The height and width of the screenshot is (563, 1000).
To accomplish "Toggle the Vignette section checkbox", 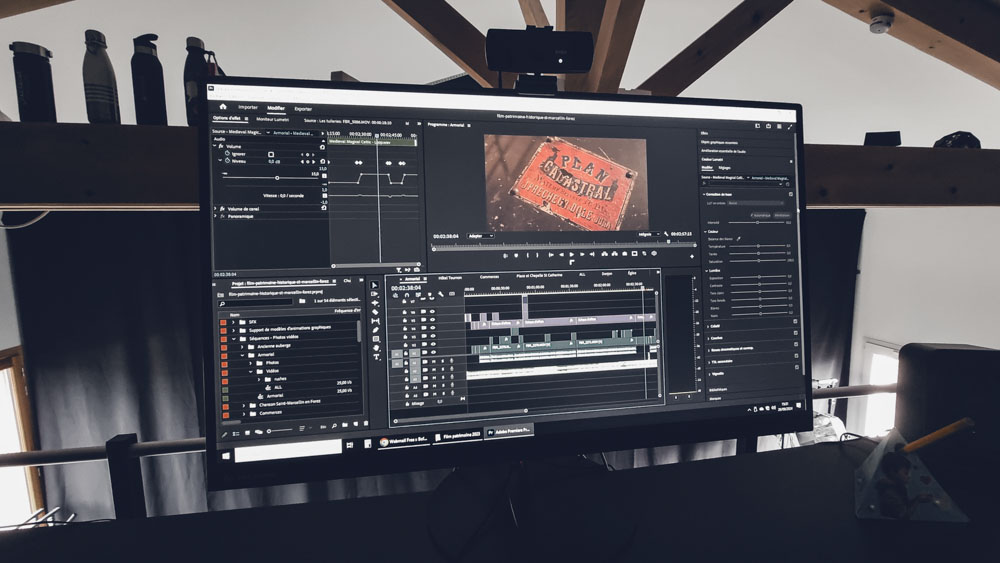I will [x=796, y=373].
